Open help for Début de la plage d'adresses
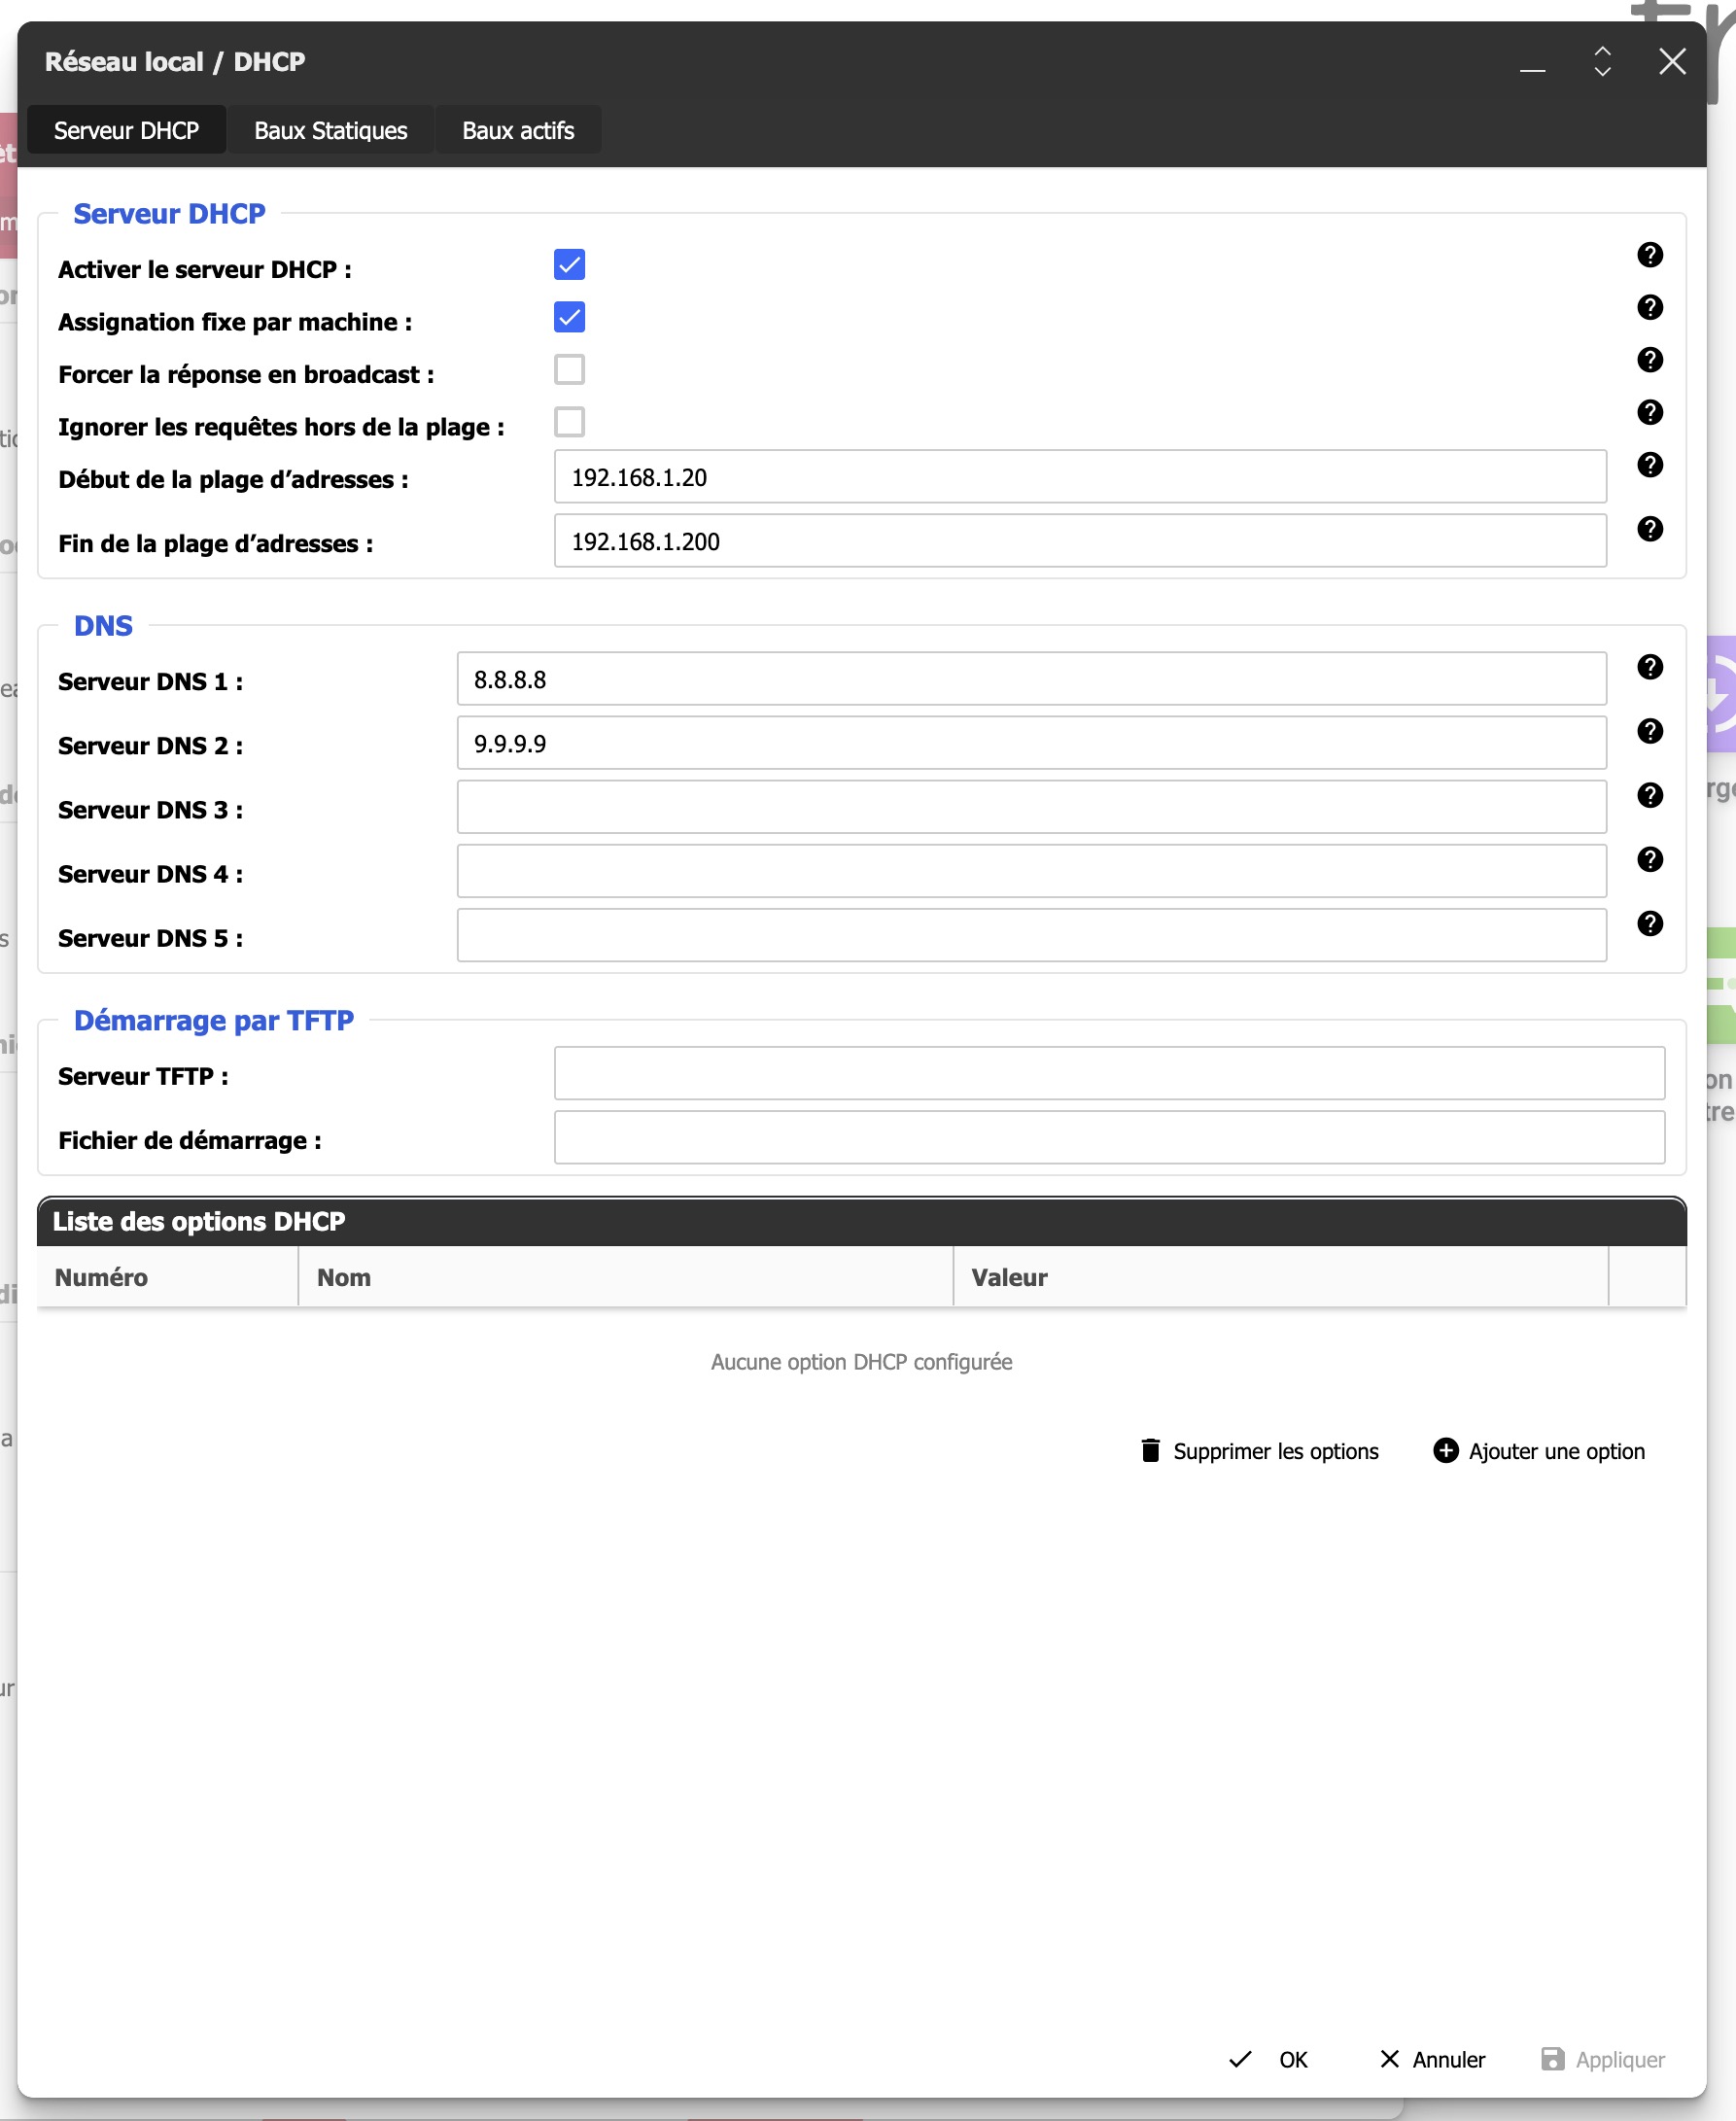 point(1650,465)
